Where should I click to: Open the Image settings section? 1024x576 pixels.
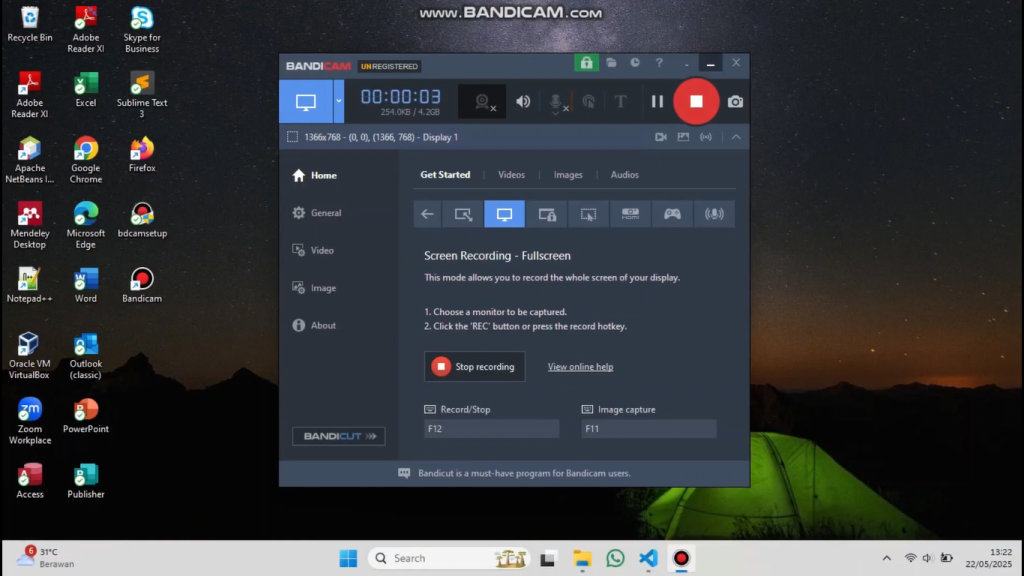pyautogui.click(x=314, y=288)
